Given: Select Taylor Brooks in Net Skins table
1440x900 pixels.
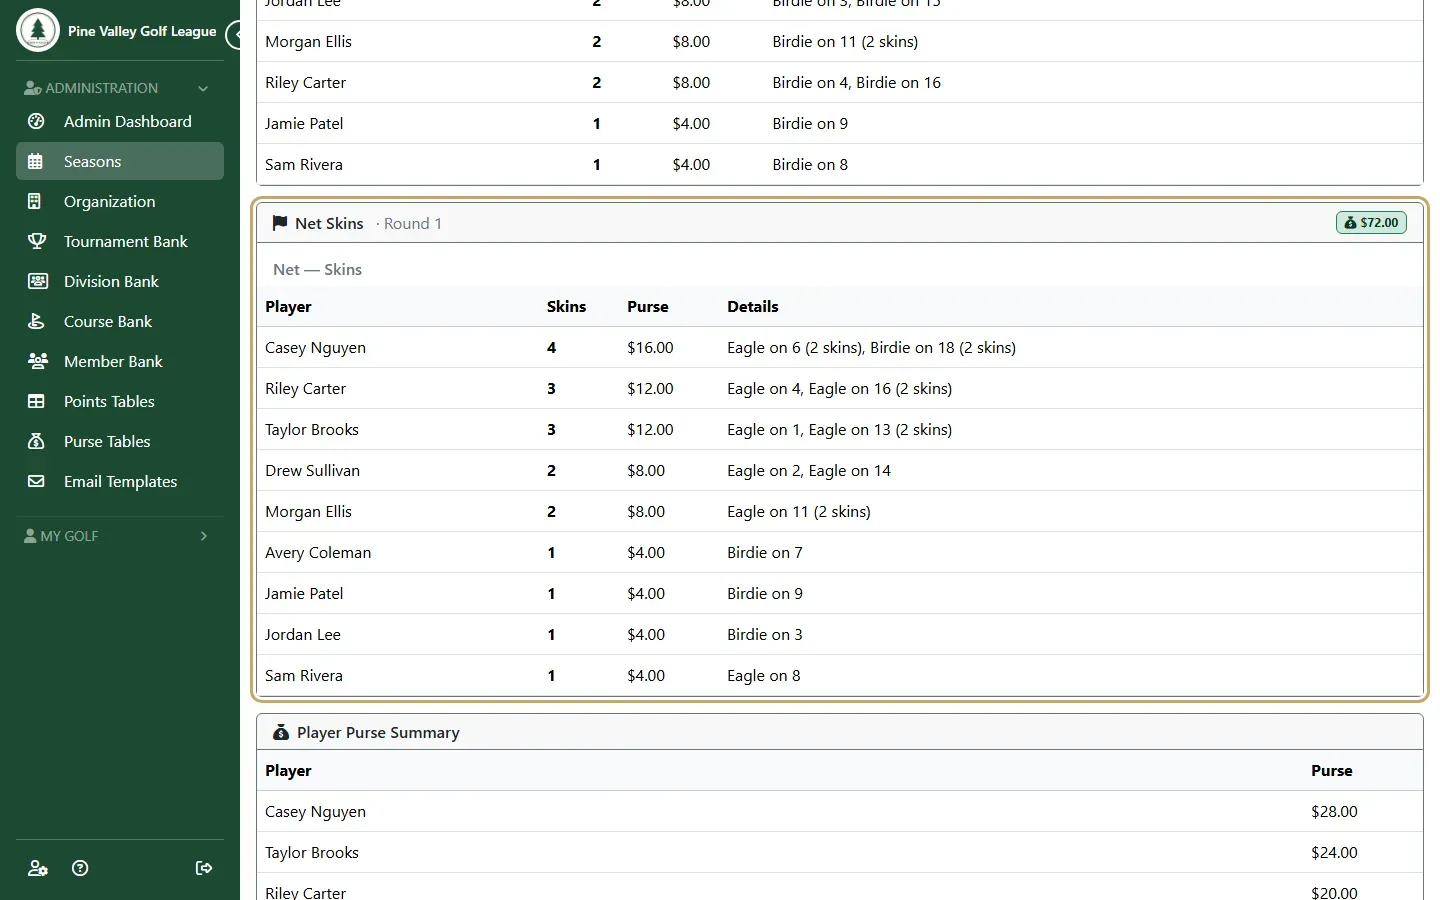Looking at the screenshot, I should click(312, 430).
